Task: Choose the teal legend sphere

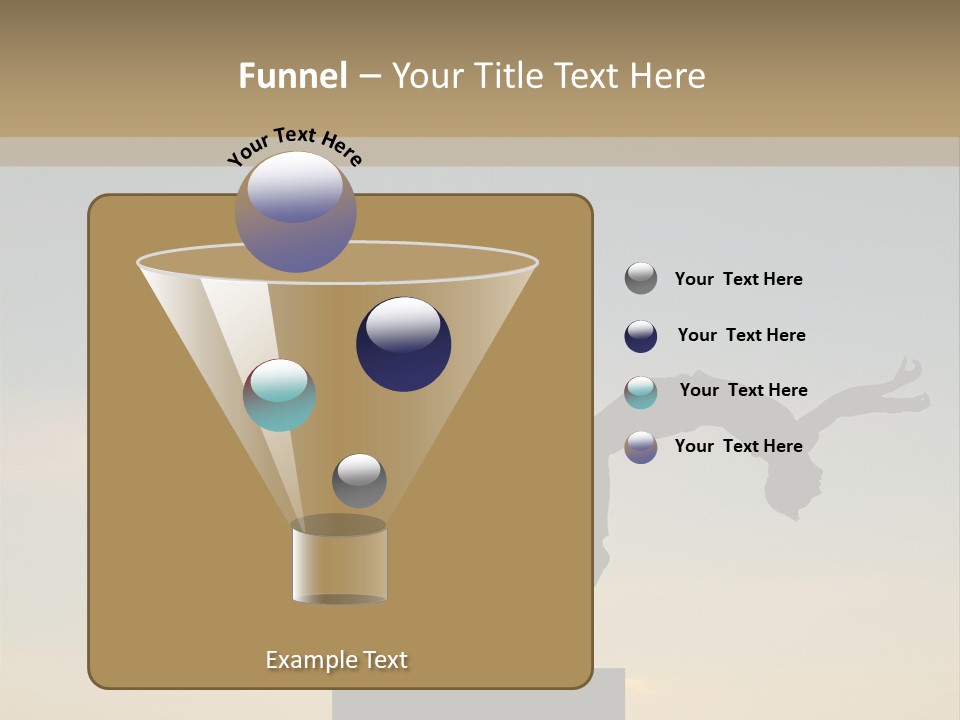Action: [641, 392]
